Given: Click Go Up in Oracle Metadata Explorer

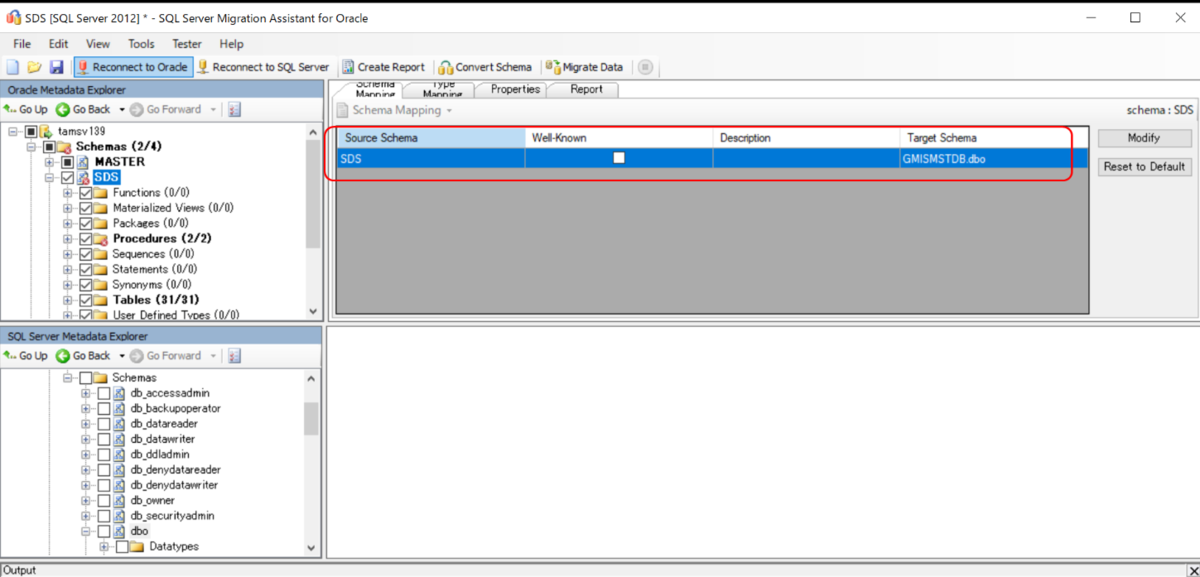Looking at the screenshot, I should (x=26, y=109).
